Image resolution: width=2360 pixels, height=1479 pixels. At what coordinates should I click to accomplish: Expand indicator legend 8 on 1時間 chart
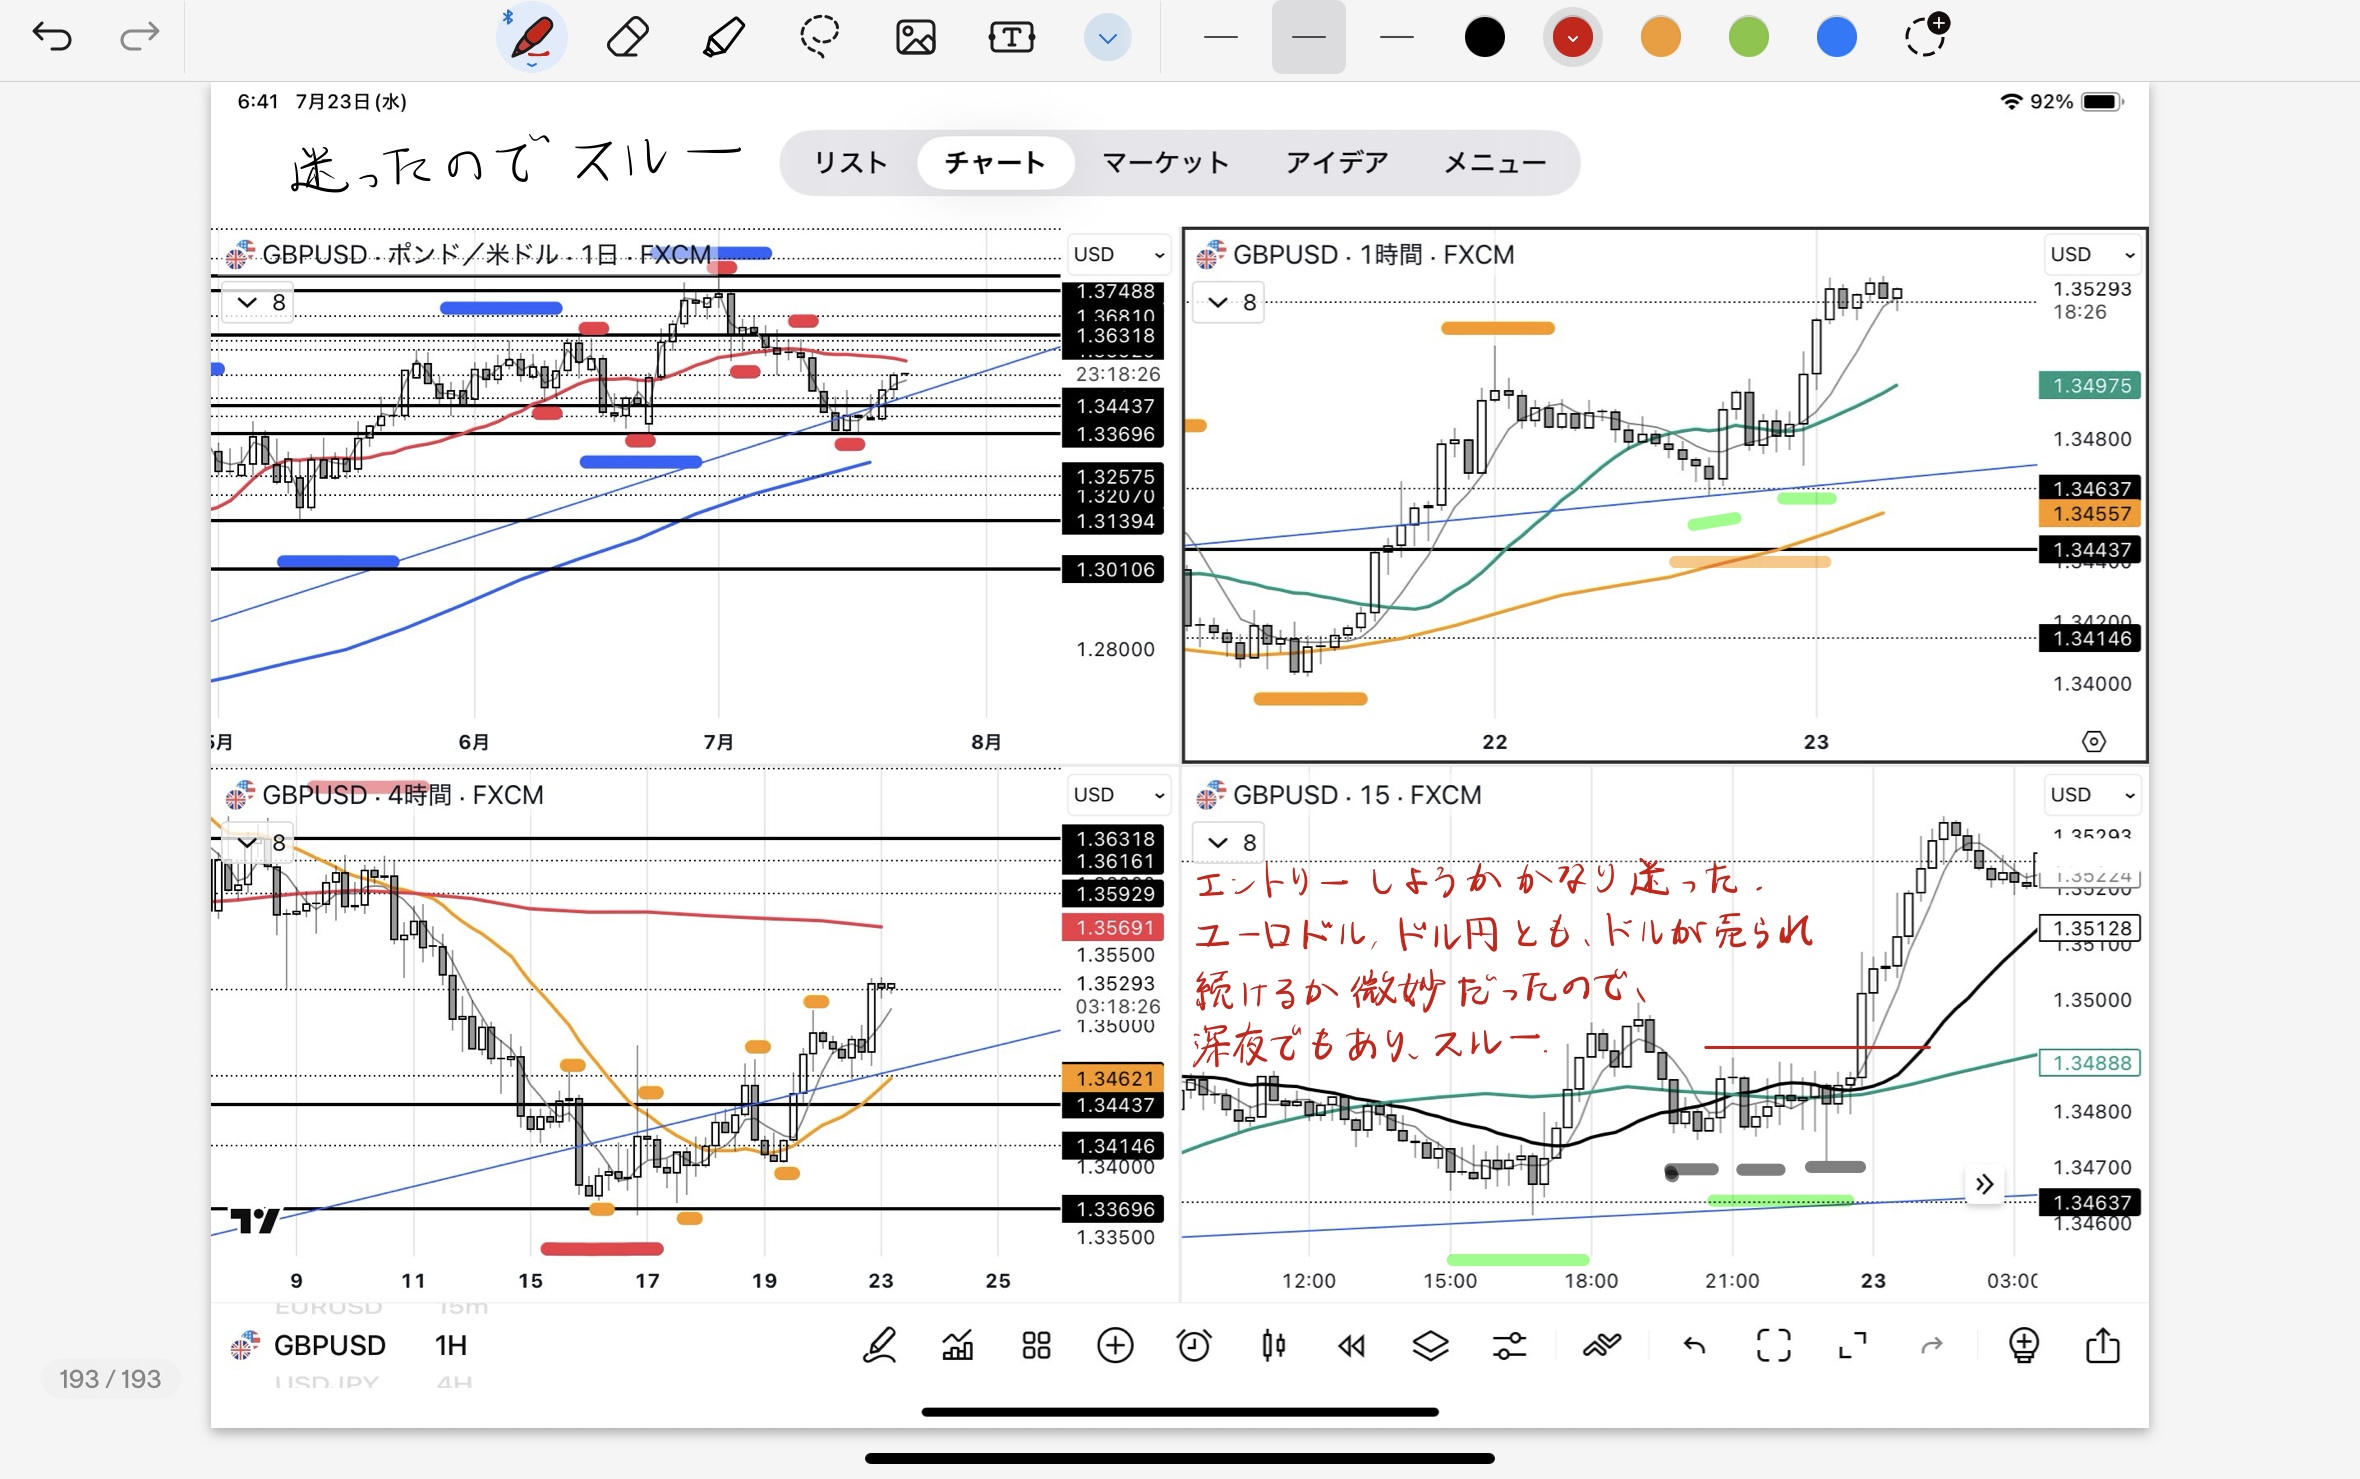point(1230,302)
